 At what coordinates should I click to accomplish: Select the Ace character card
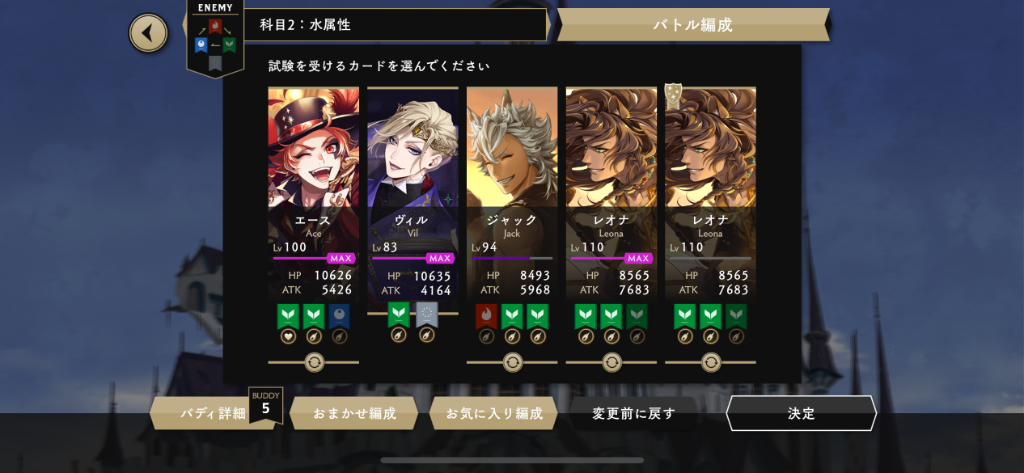coord(313,193)
